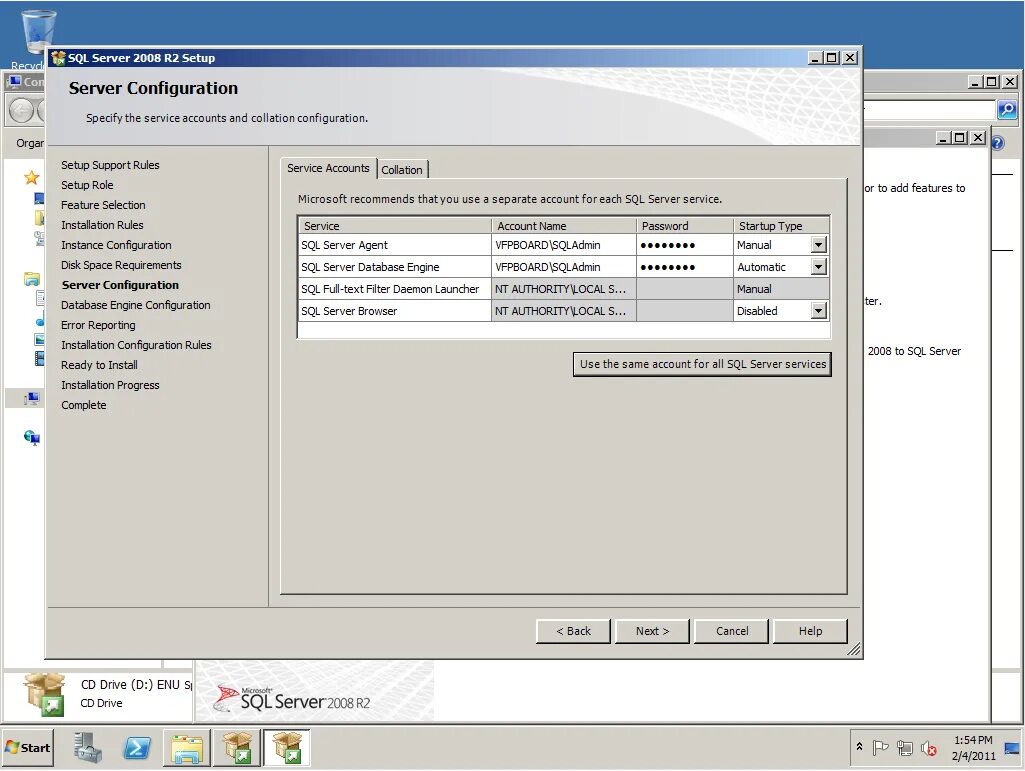
Task: Go to the previous page with Back
Action: click(x=573, y=631)
